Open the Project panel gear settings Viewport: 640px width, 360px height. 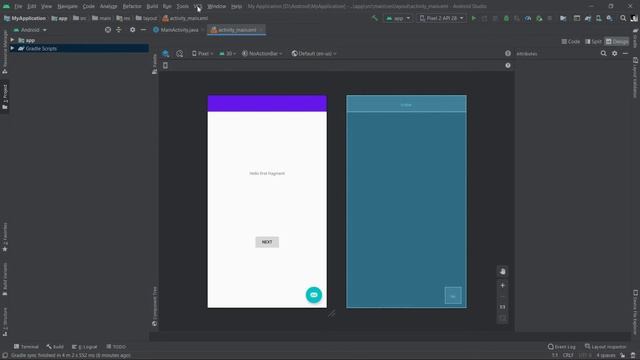[132, 30]
